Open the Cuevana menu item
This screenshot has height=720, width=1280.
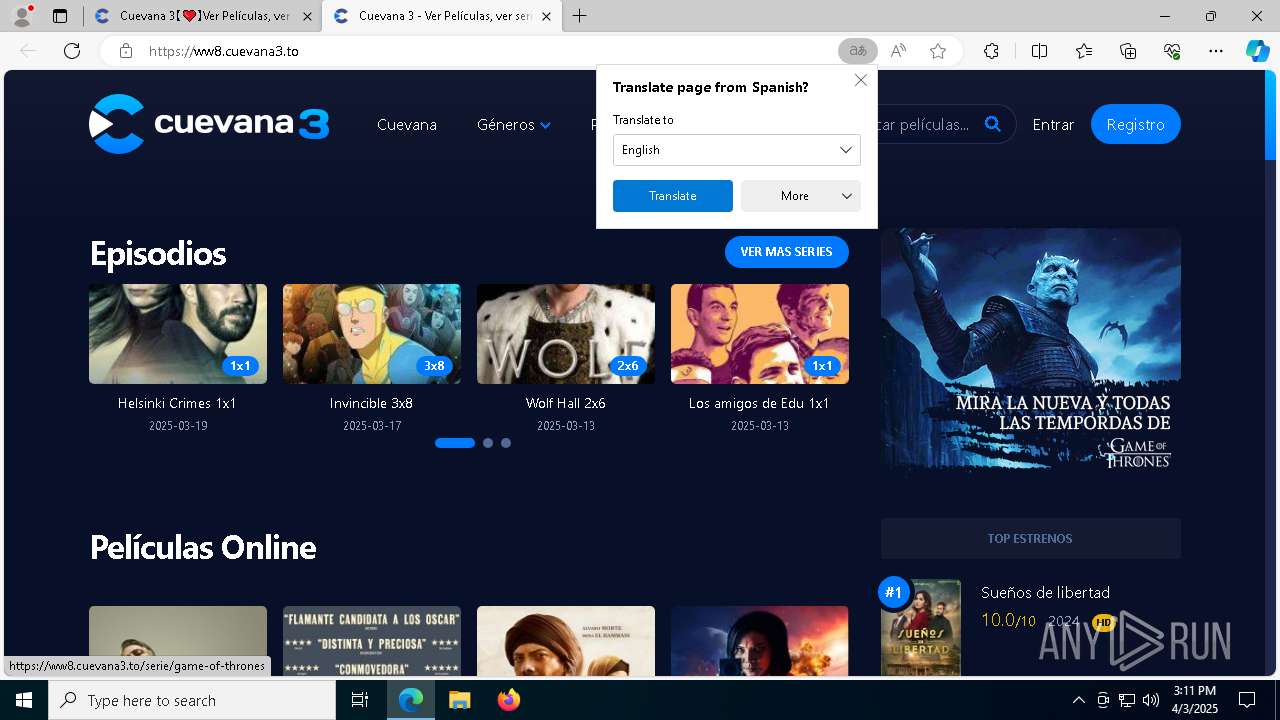[407, 124]
